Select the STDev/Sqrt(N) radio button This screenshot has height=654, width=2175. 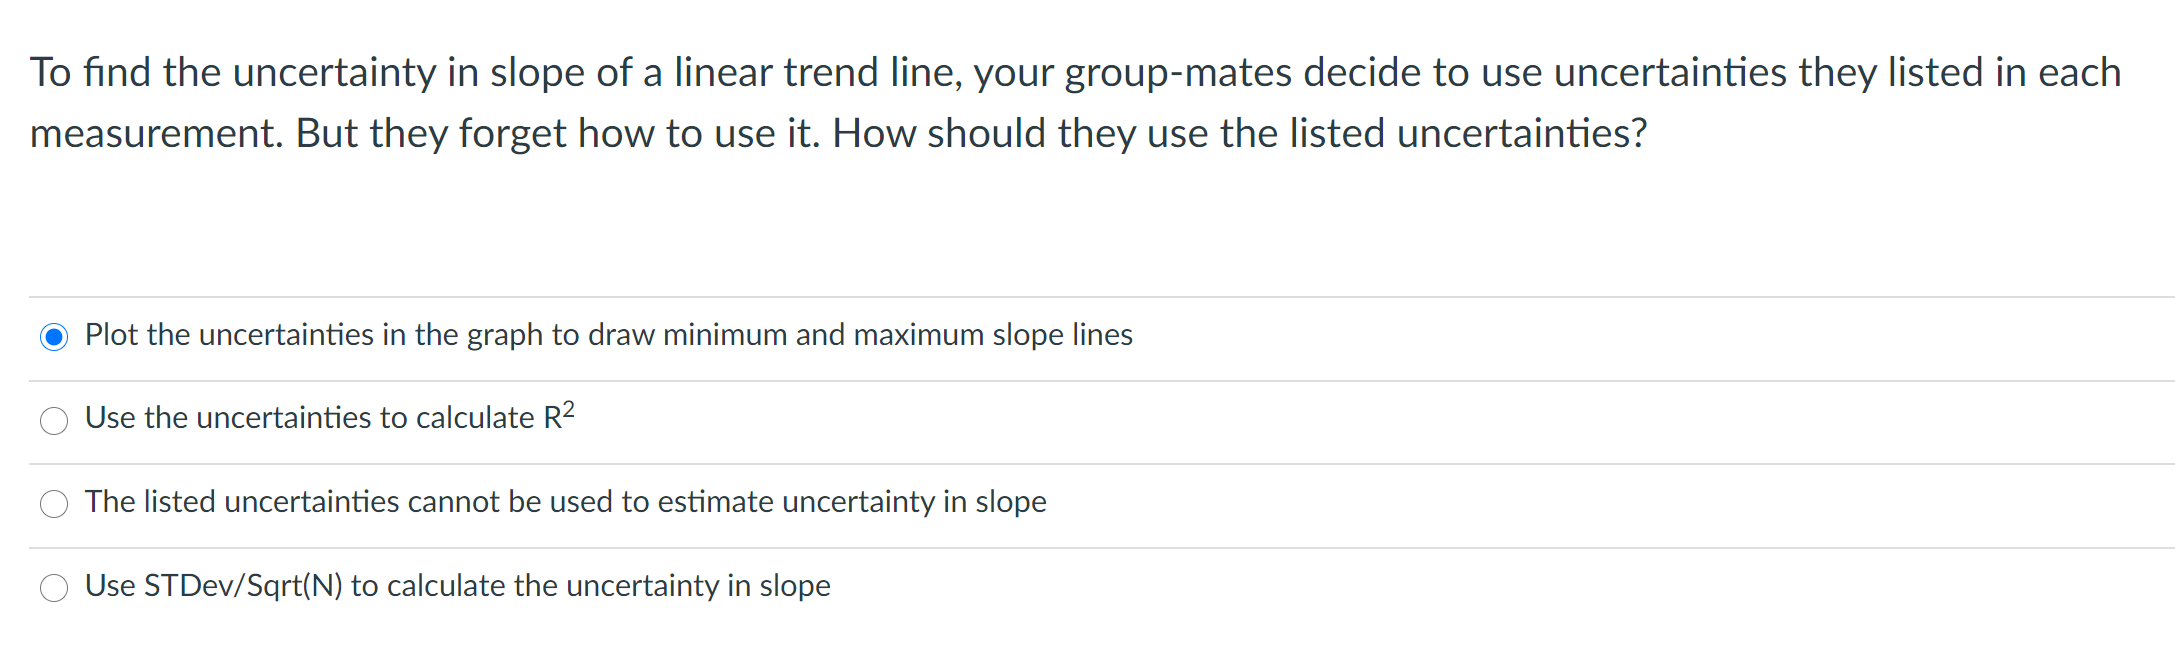54,588
